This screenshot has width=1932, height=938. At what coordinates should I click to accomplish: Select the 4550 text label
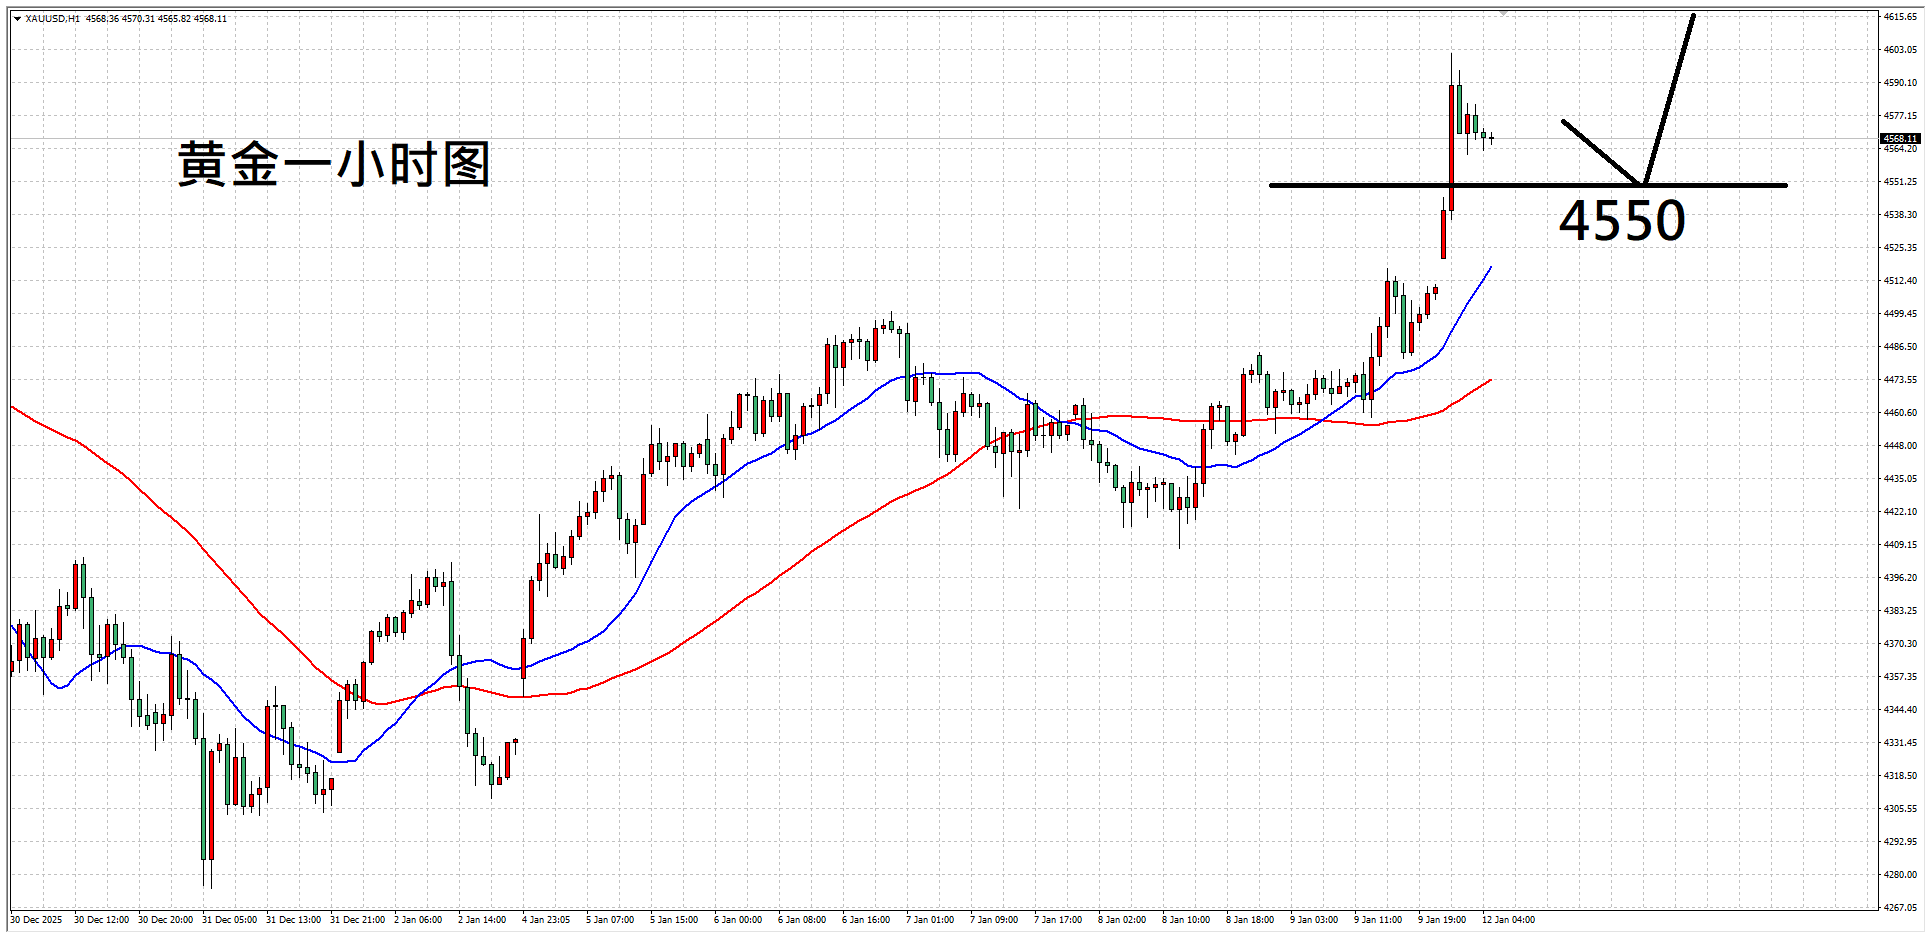coord(1621,221)
